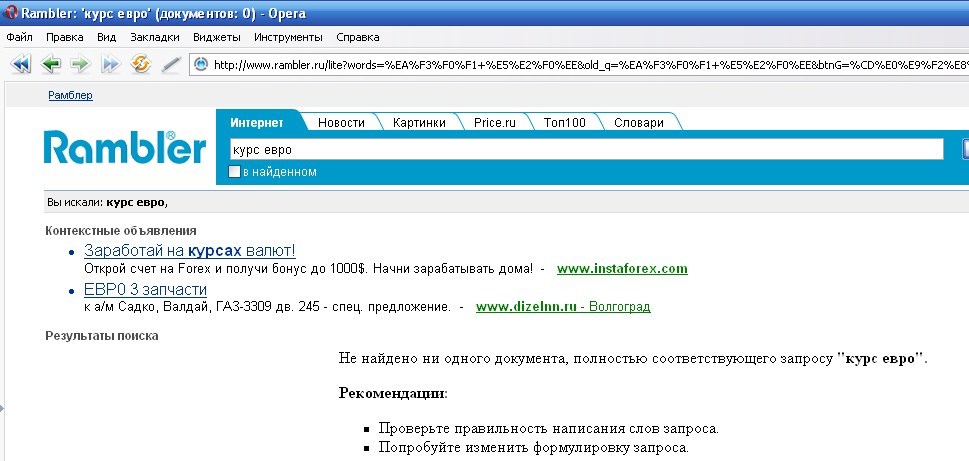
Task: Reload the page with the orange refresh icon
Action: [x=140, y=64]
